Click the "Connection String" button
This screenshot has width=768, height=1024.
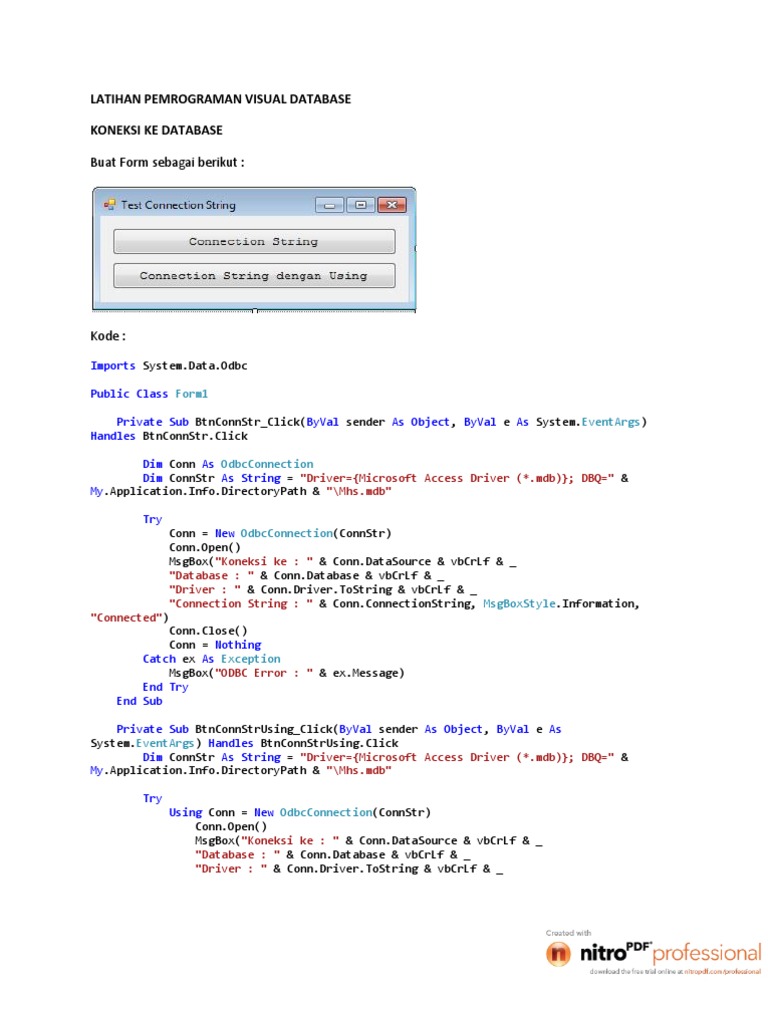click(x=254, y=242)
